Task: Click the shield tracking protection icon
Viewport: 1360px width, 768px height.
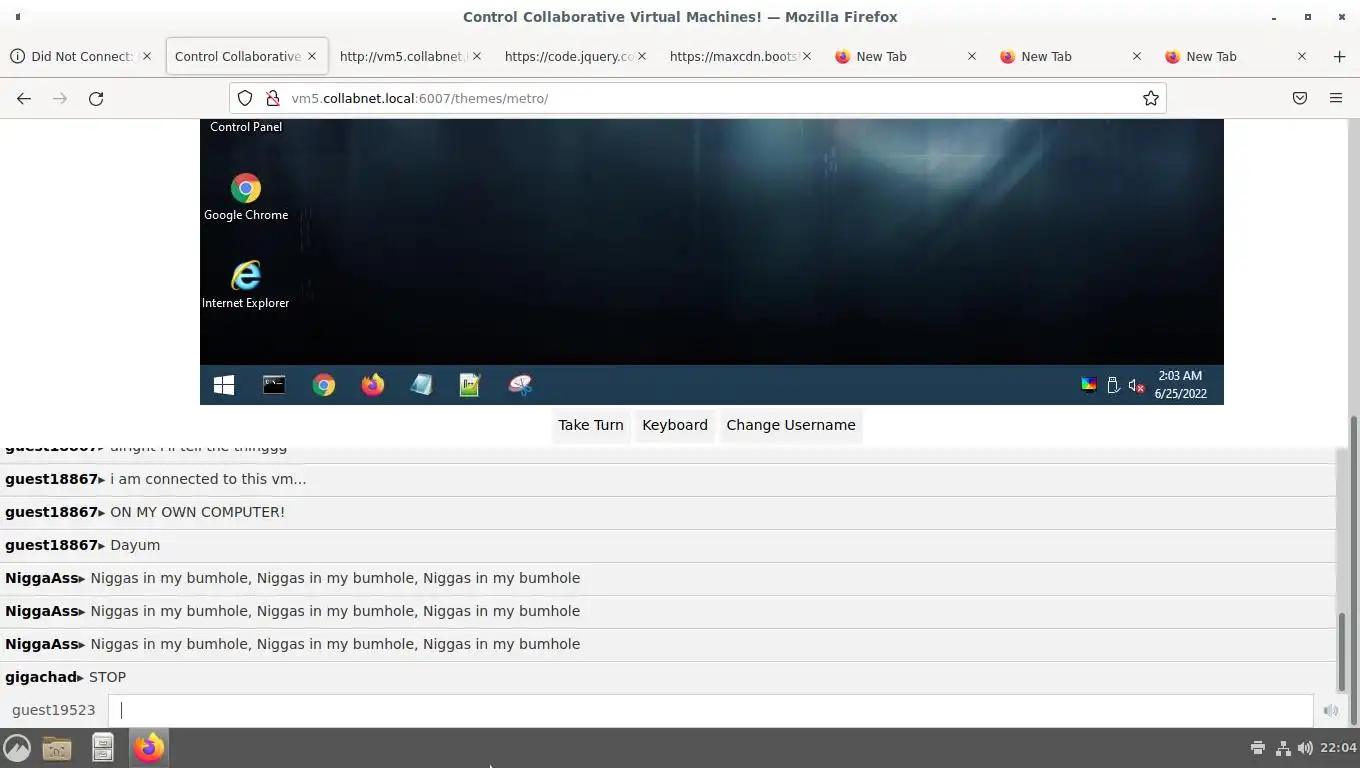Action: pyautogui.click(x=245, y=98)
